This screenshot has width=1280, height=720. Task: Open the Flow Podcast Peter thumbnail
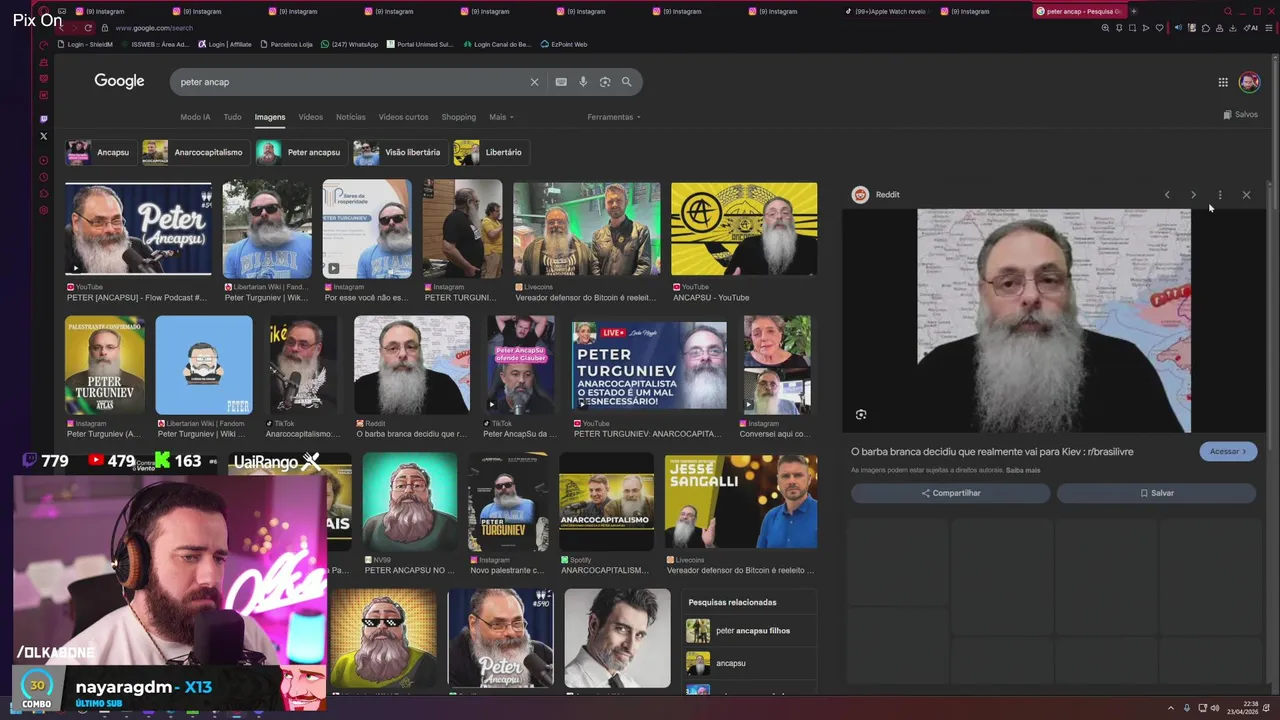pyautogui.click(x=138, y=228)
